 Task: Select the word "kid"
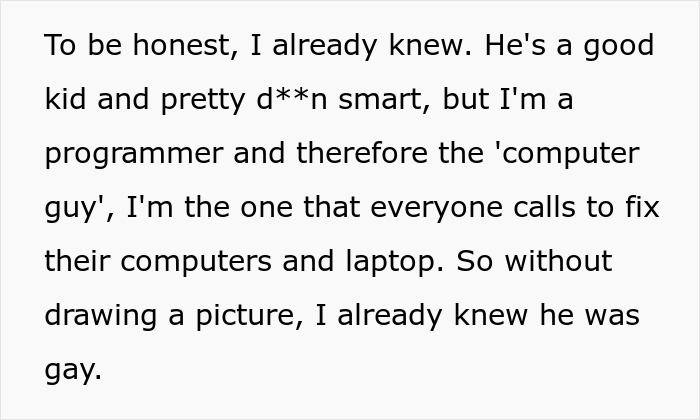click(65, 99)
